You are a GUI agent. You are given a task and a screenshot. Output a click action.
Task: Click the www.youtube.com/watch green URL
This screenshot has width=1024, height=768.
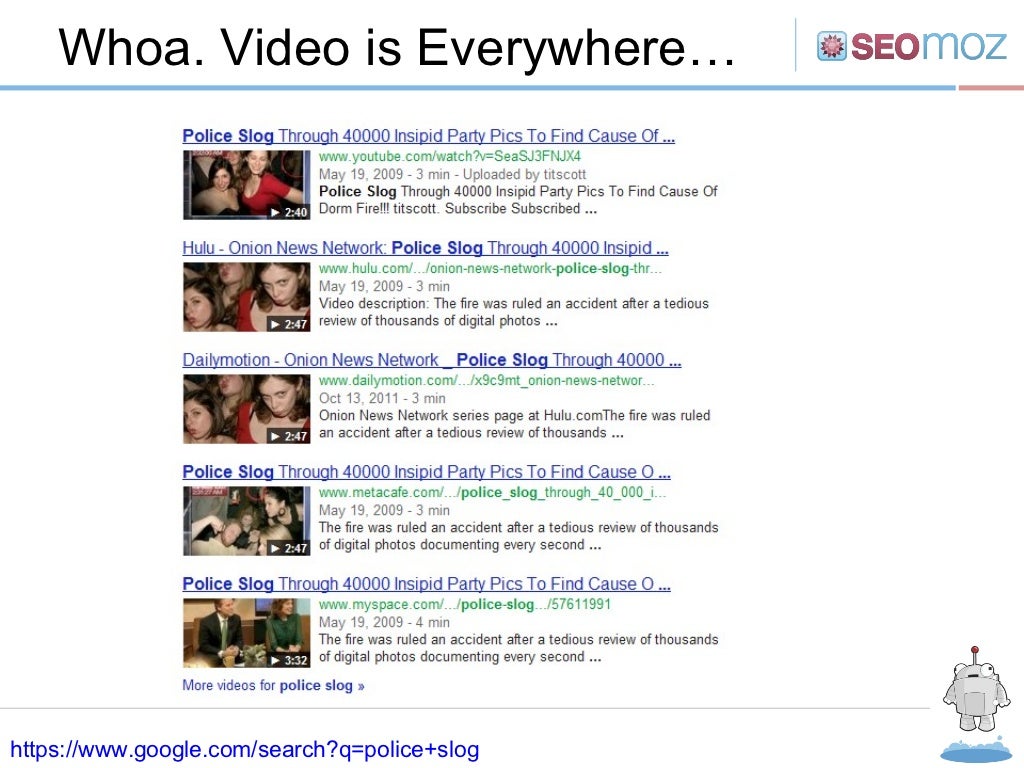pos(449,157)
